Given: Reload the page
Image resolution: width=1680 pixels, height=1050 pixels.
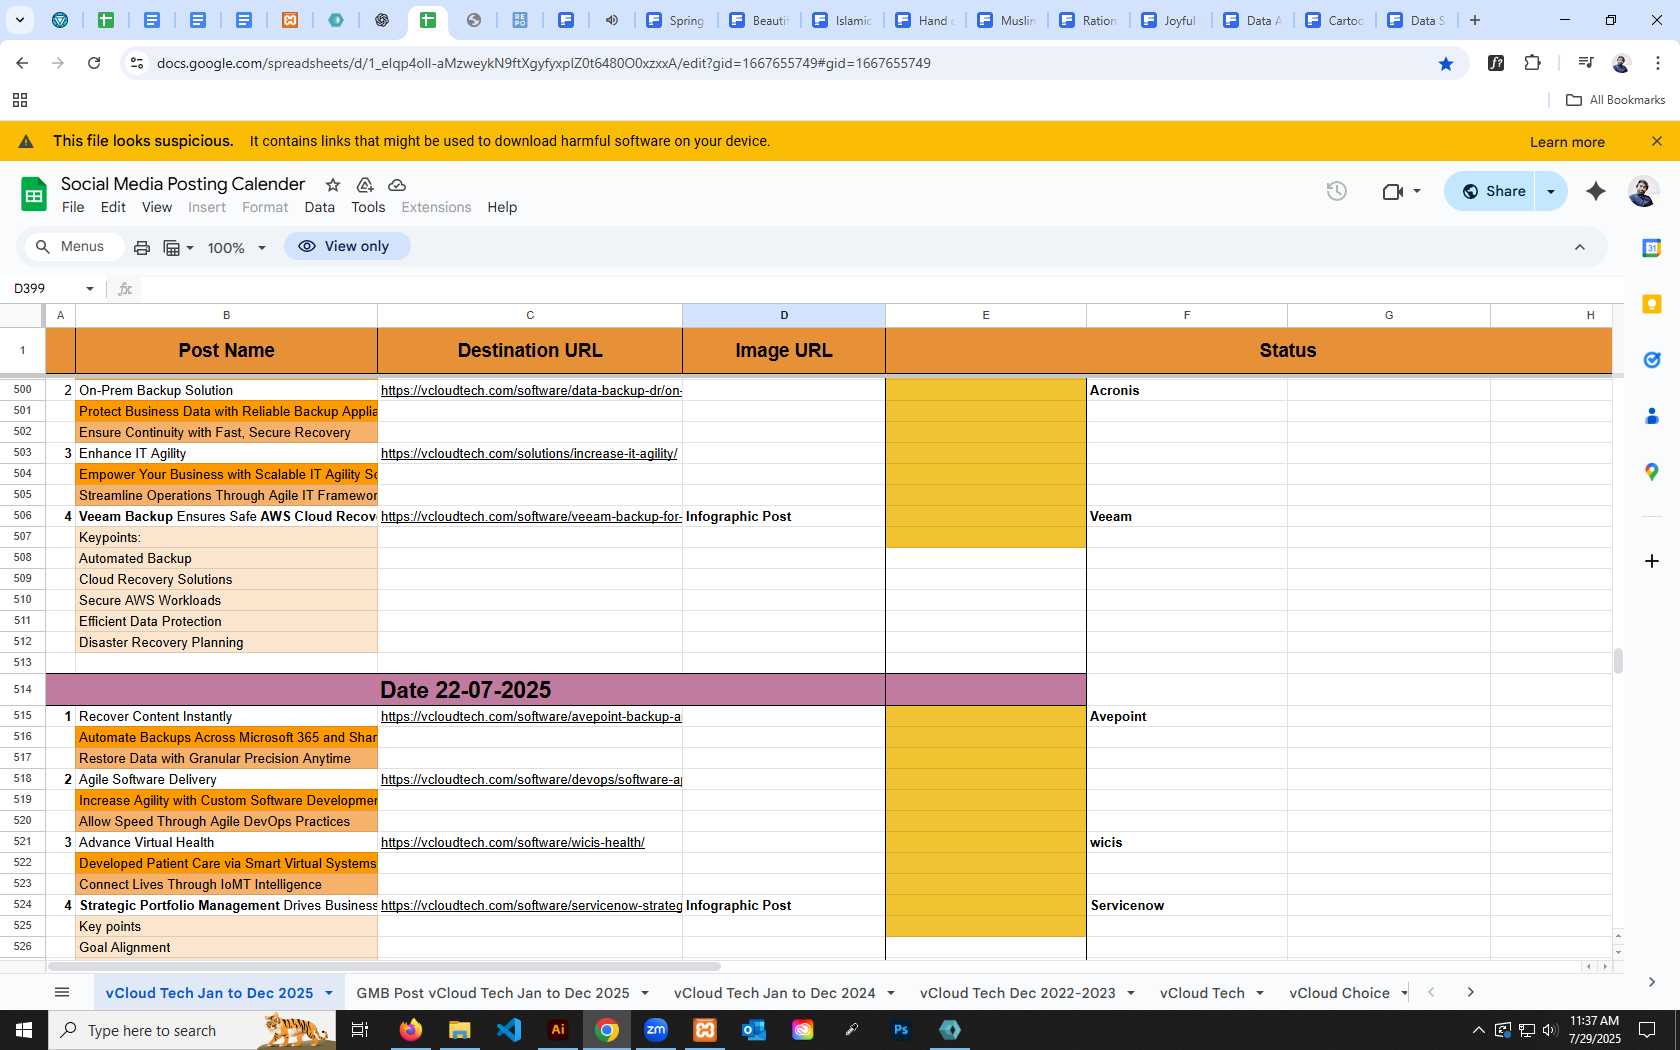Looking at the screenshot, I should (x=94, y=63).
